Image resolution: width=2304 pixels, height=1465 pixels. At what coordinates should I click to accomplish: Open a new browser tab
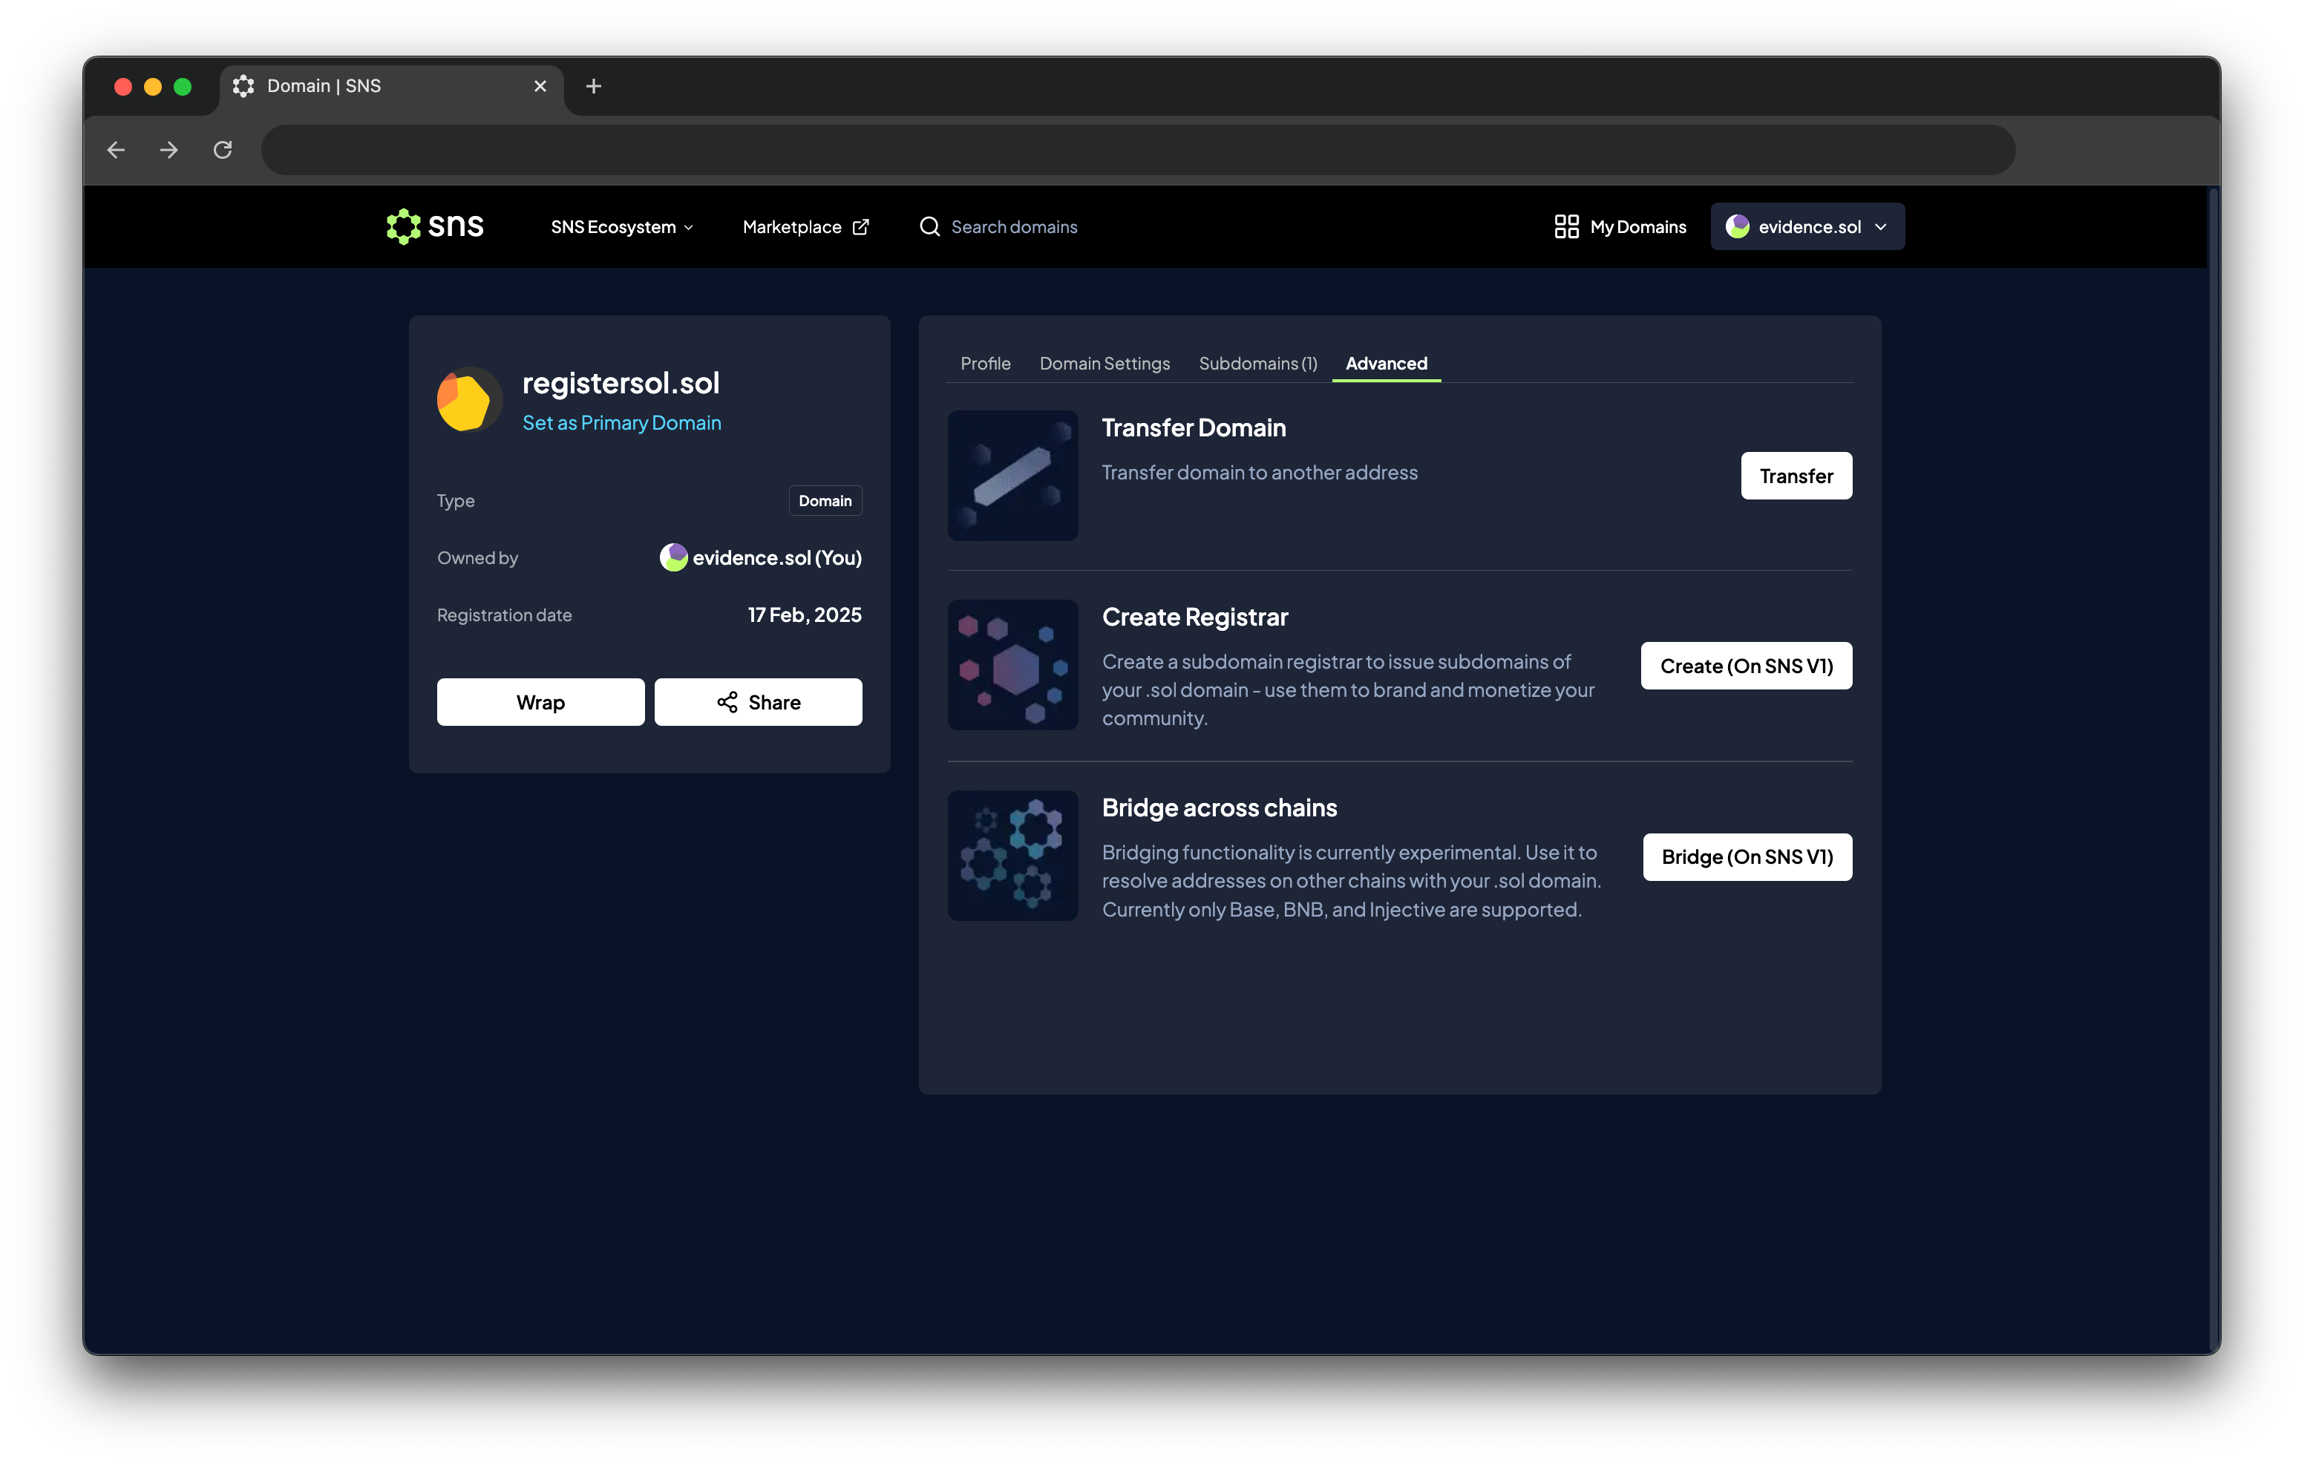593,86
